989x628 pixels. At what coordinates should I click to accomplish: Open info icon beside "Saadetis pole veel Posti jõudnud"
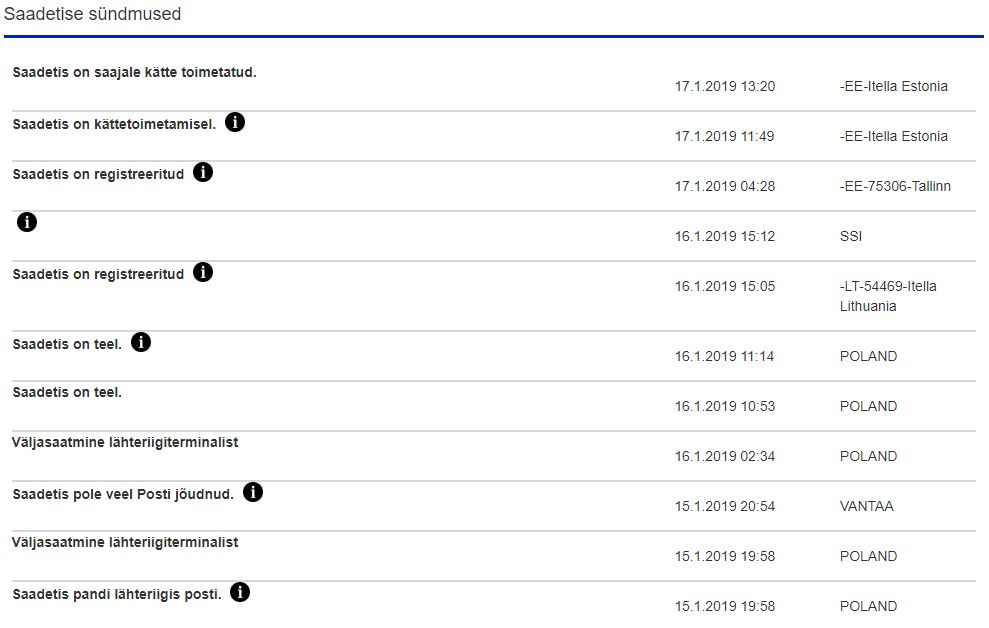(253, 493)
